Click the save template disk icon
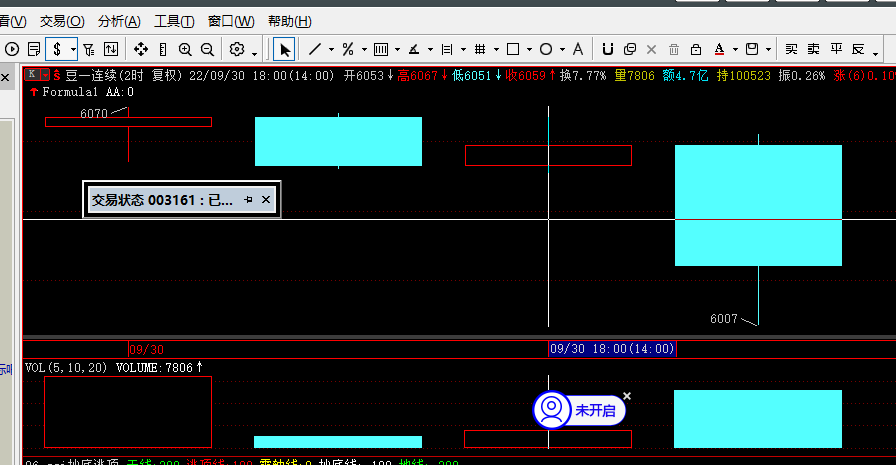Viewport: 896px width, 465px height. click(752, 49)
